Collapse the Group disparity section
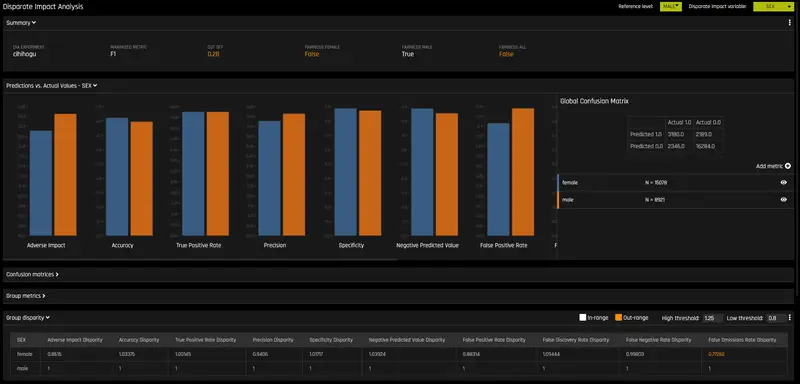800x384 pixels. click(28, 318)
